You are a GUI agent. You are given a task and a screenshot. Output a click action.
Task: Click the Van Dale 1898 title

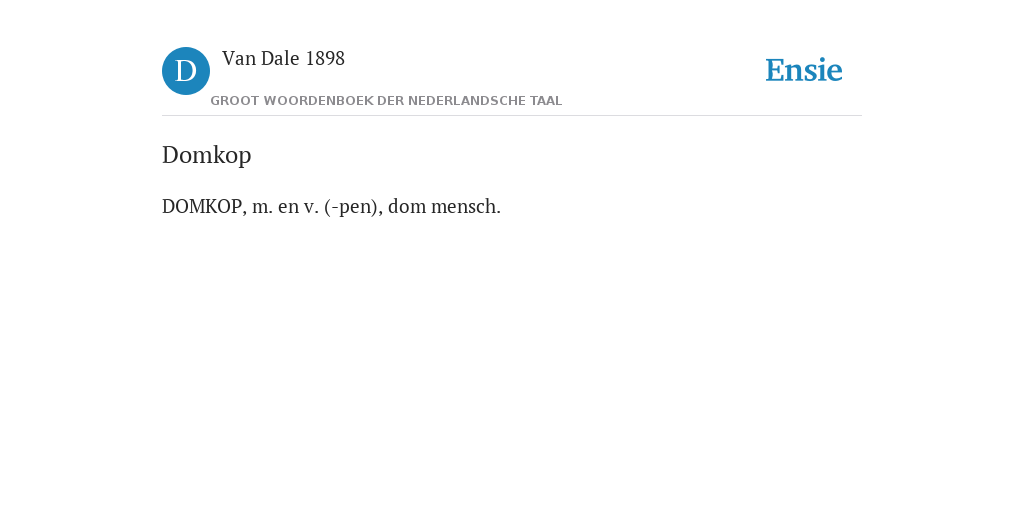pos(283,59)
